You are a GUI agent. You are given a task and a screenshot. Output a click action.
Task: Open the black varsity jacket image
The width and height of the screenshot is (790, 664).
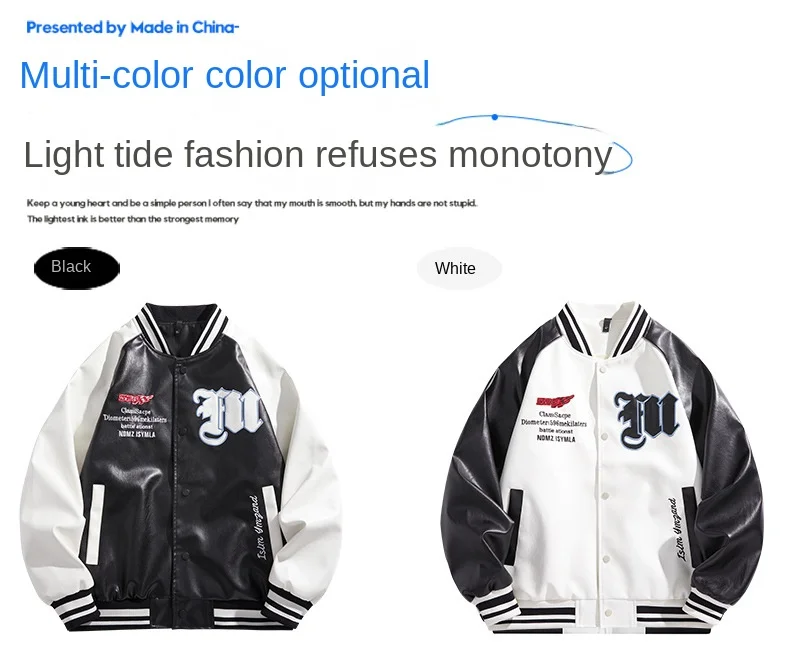181,467
